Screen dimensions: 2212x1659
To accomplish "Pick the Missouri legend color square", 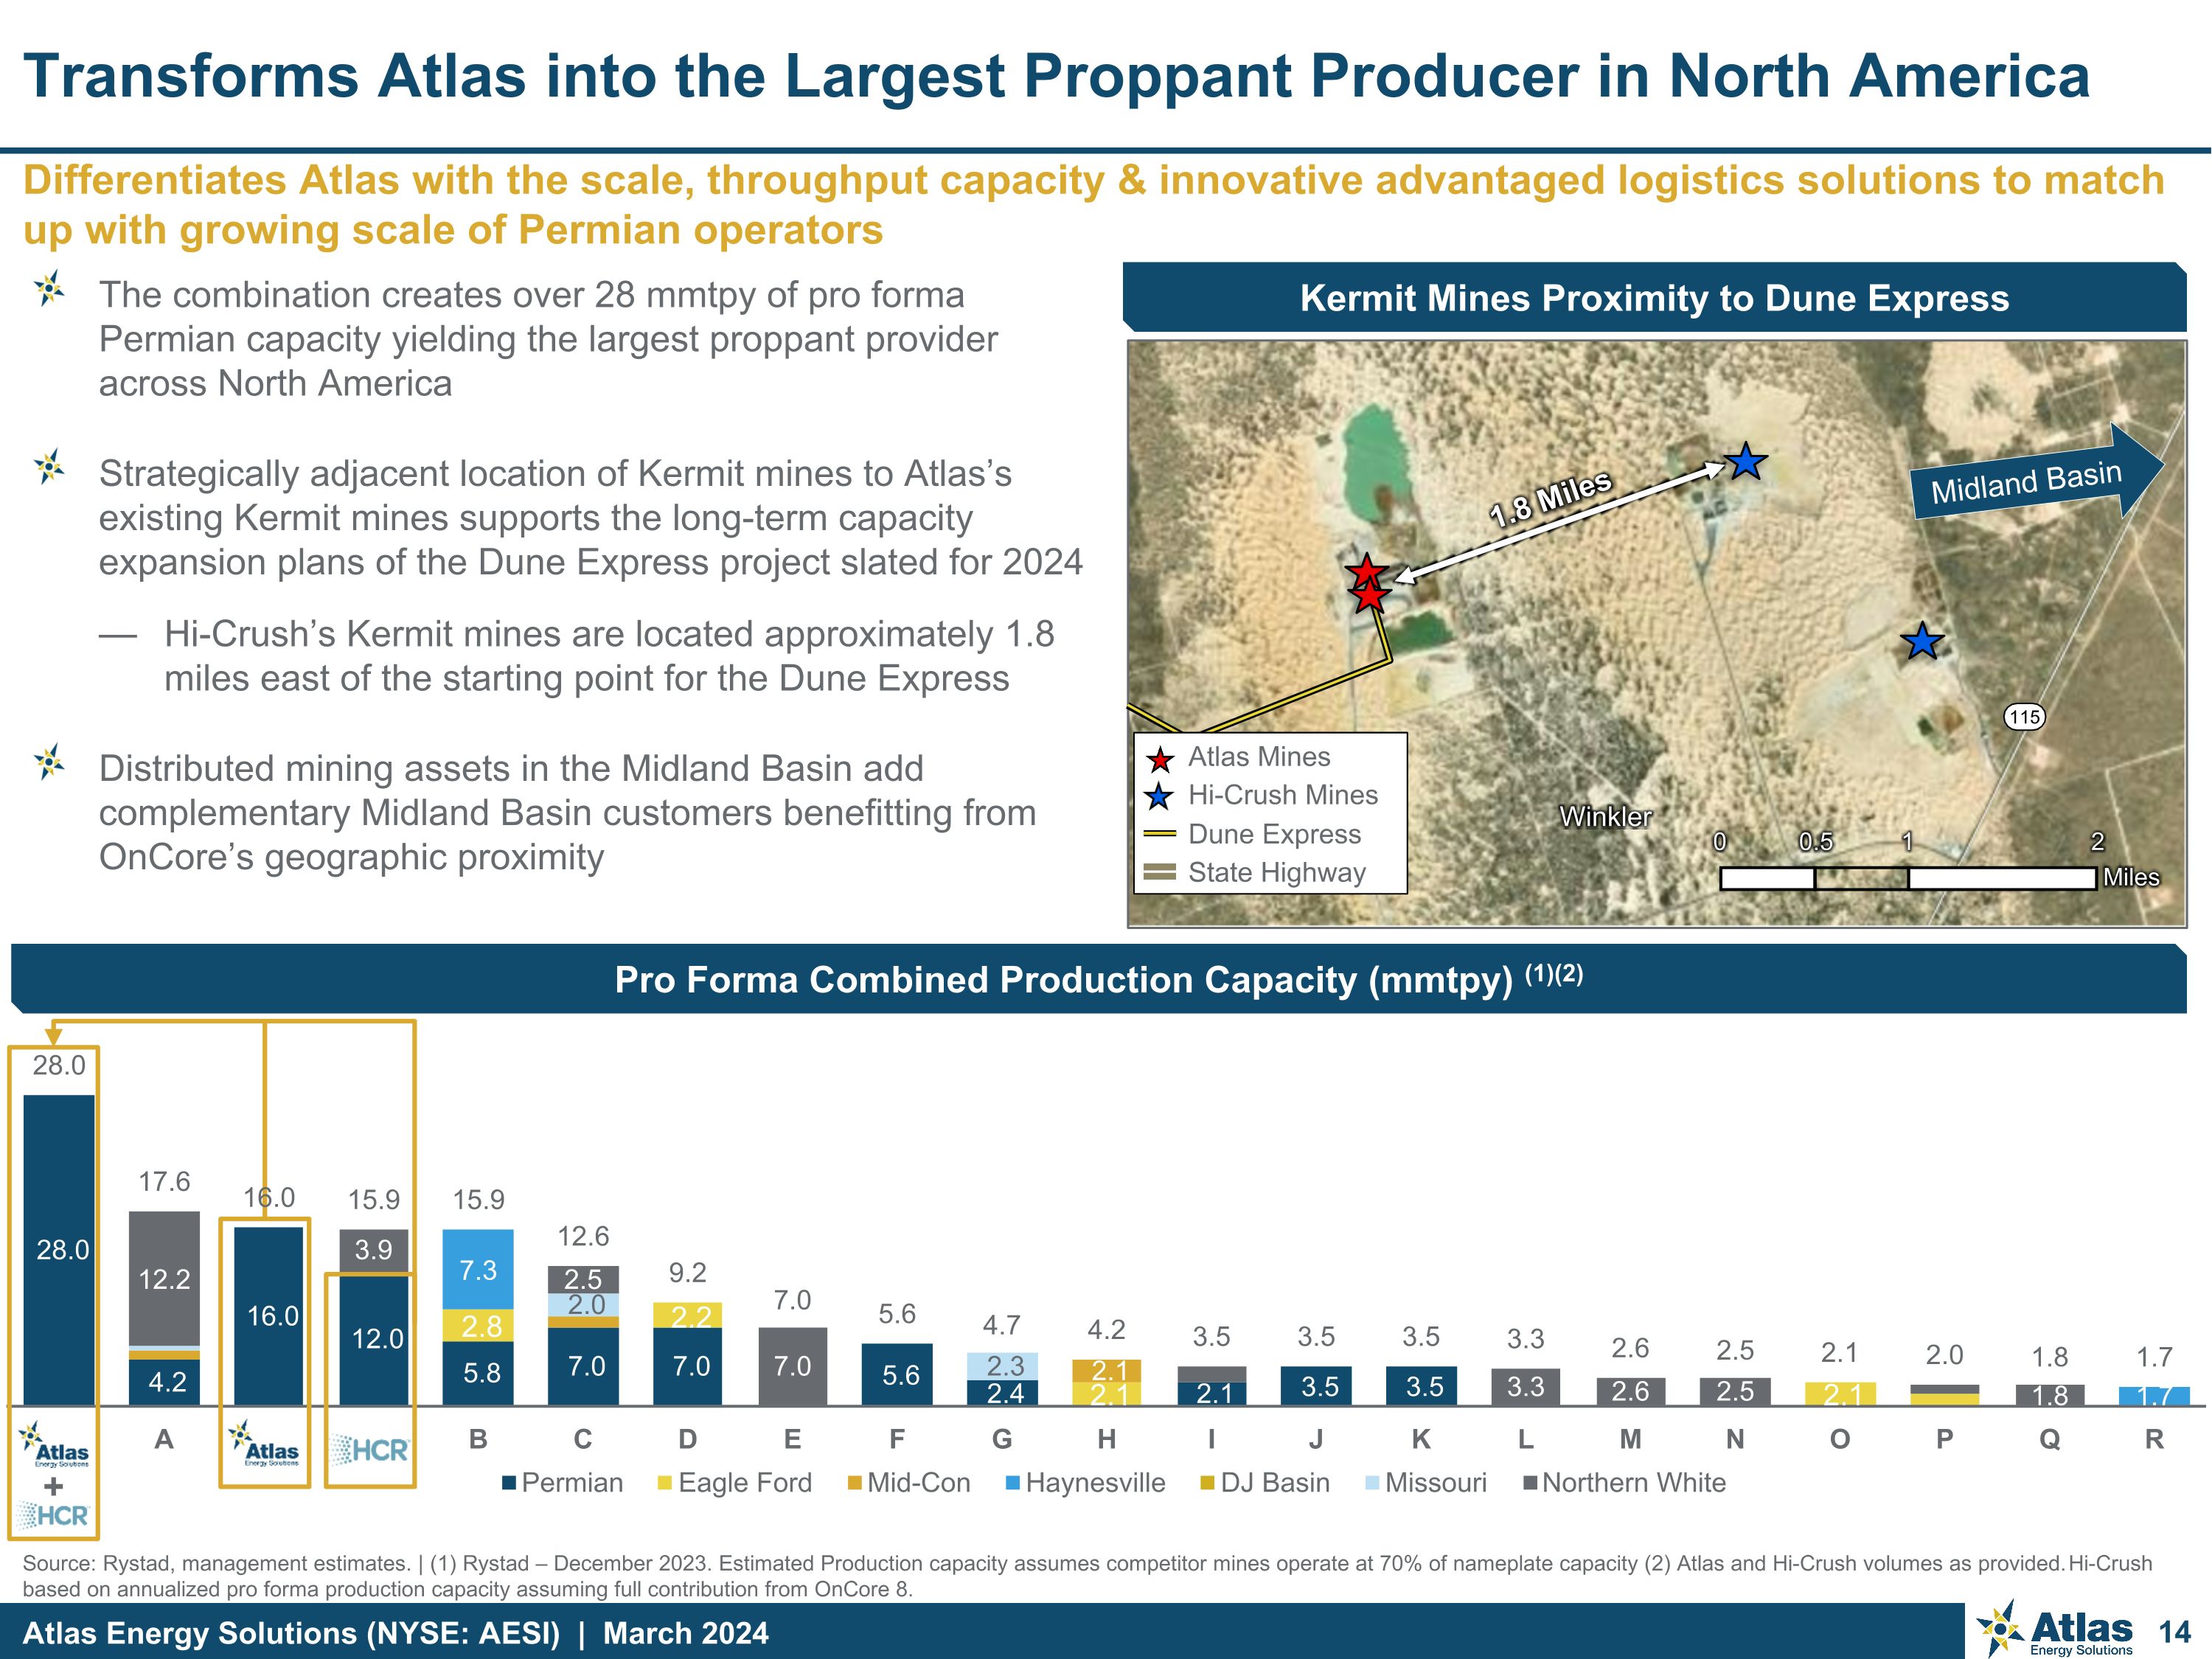I will coord(1372,1483).
